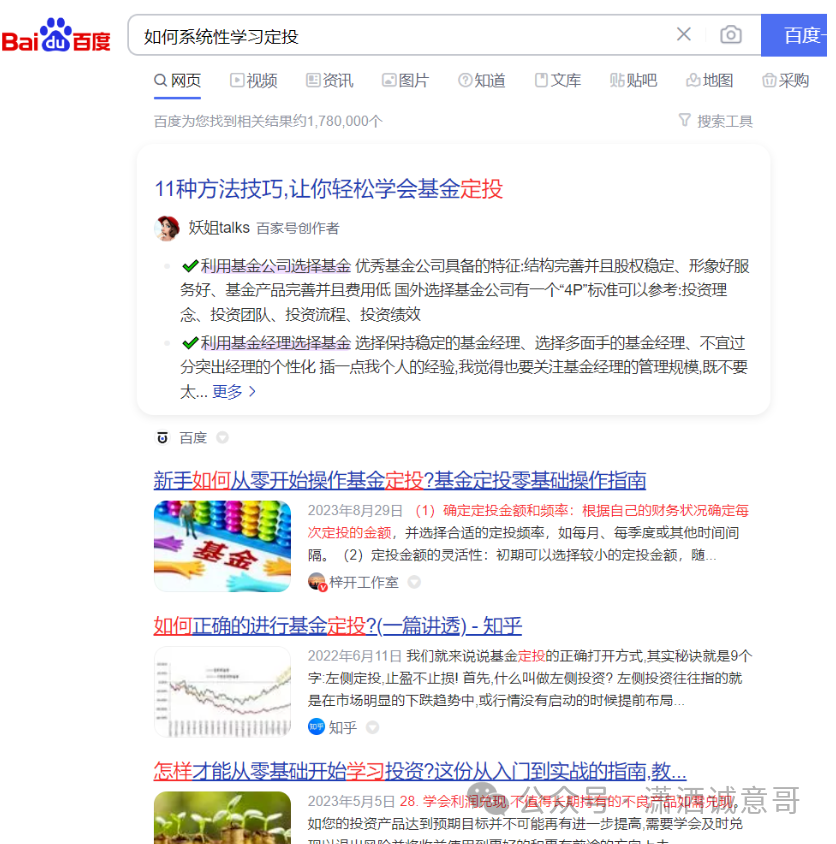Viewport: 836px width, 844px height.
Task: Open the 采购 tab
Action: [785, 81]
